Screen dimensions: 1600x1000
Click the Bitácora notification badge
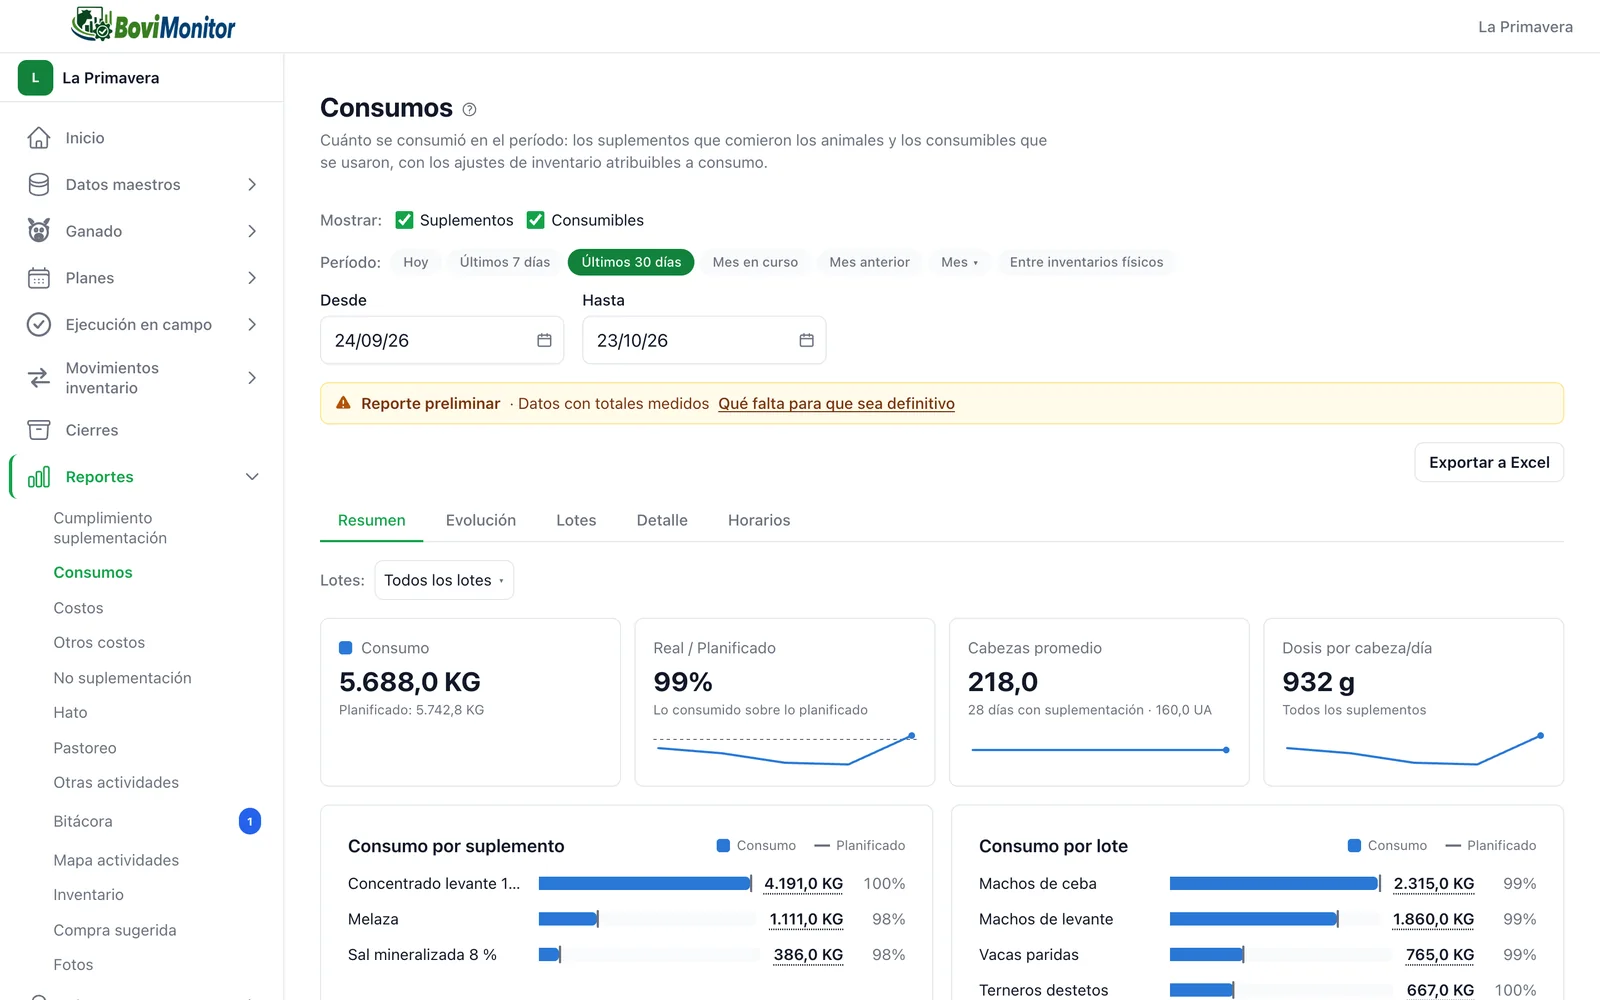[x=250, y=821]
